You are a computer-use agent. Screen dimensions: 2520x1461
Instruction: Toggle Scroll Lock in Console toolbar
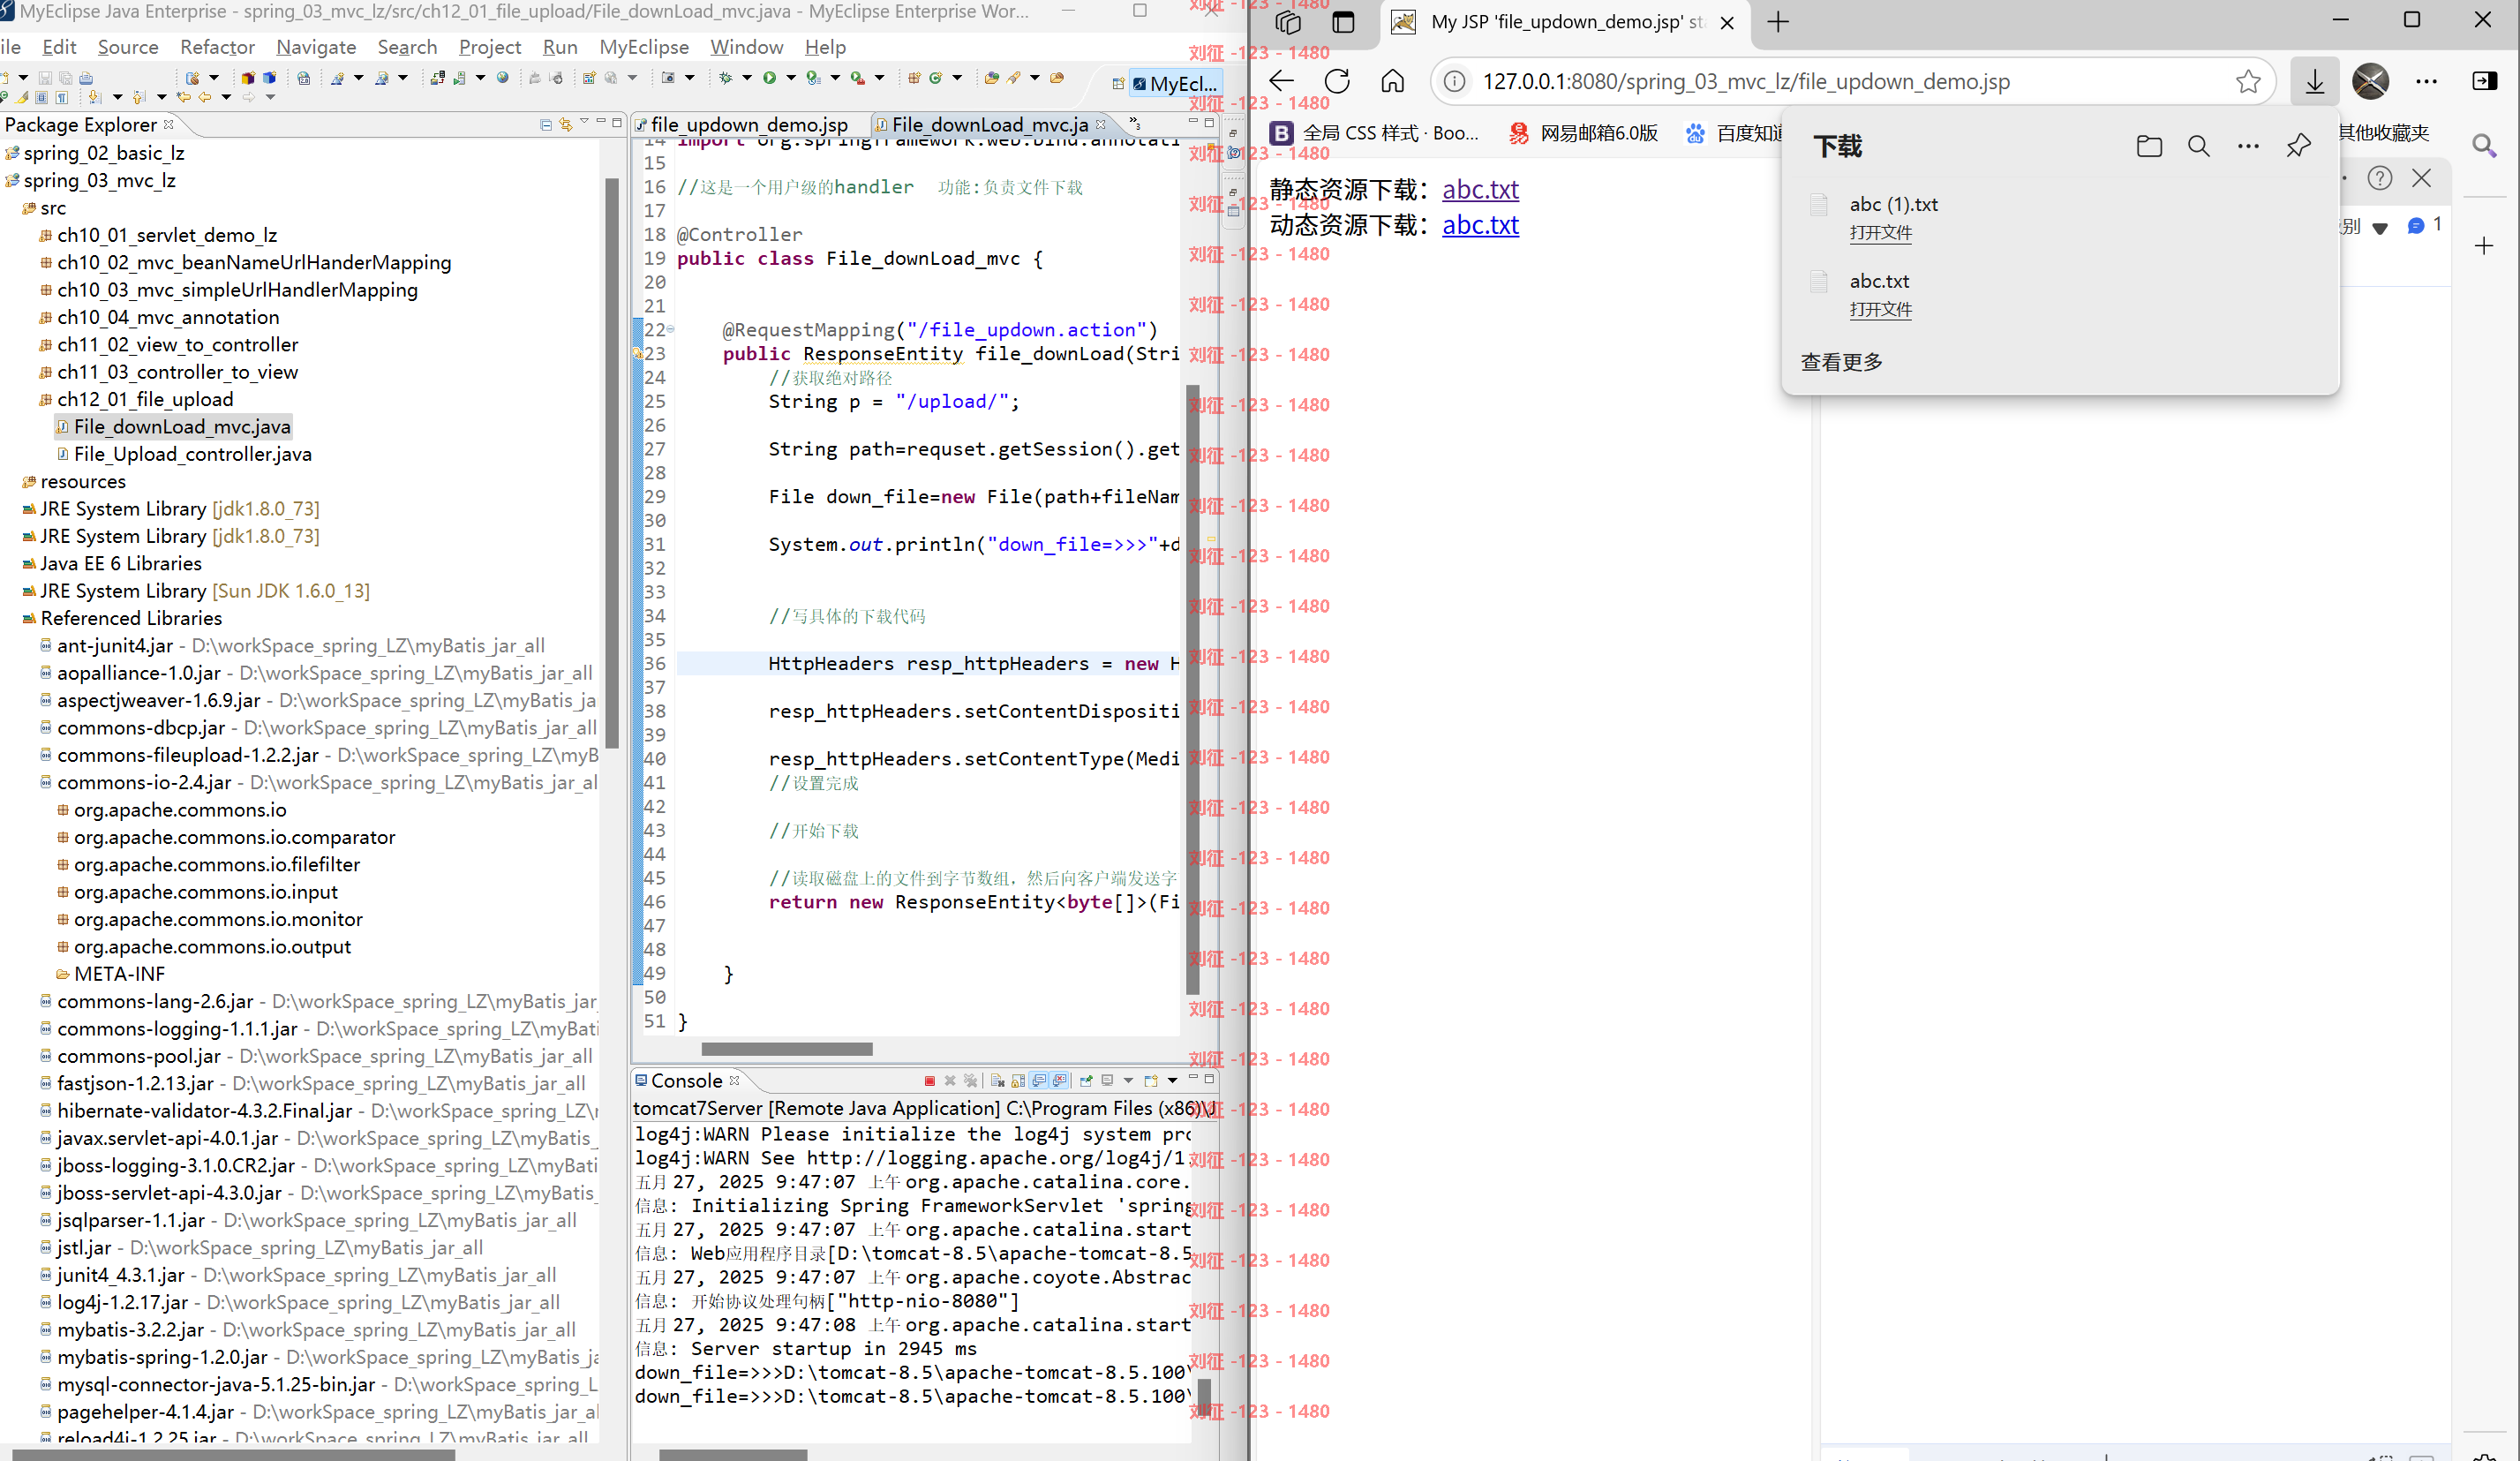1019,1081
